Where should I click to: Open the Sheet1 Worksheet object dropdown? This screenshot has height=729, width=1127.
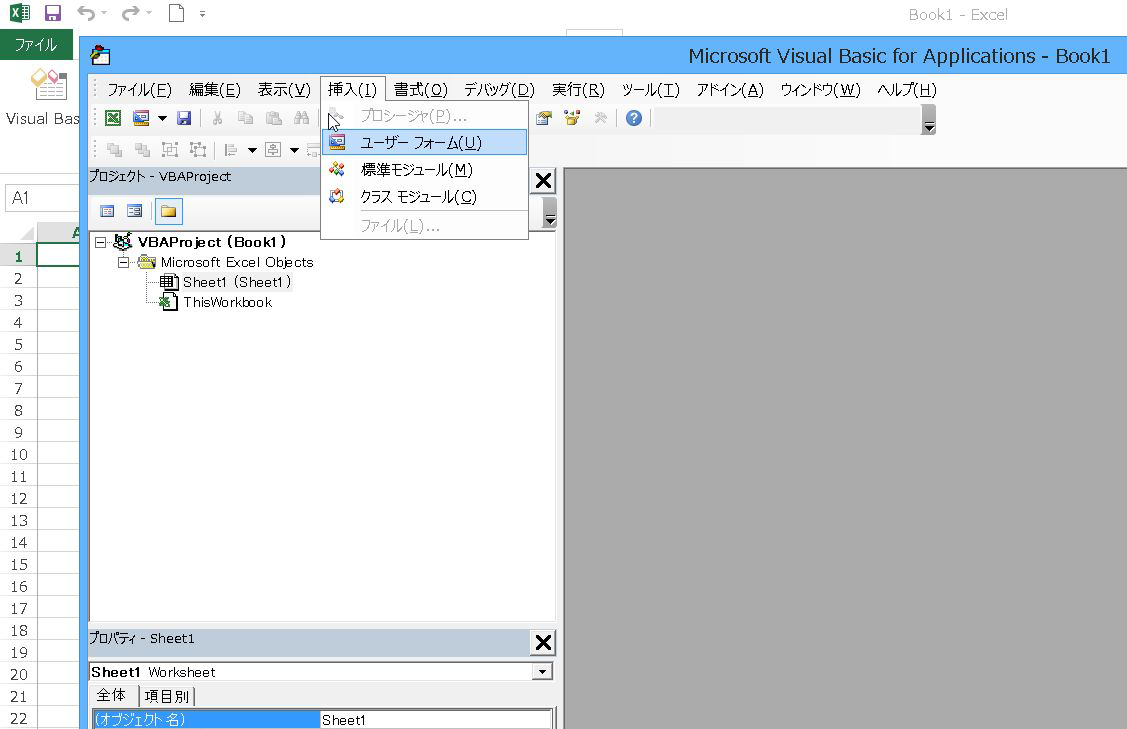pos(543,671)
